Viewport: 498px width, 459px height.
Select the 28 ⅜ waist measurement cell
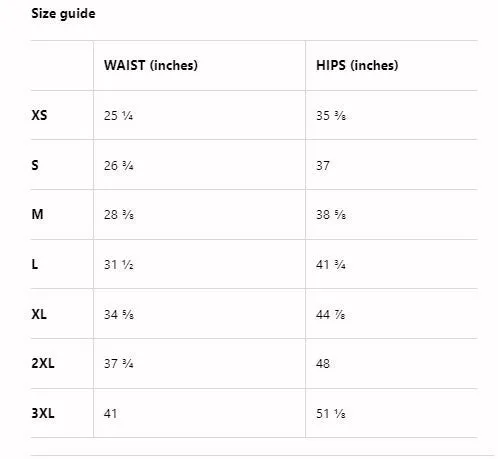(119, 215)
